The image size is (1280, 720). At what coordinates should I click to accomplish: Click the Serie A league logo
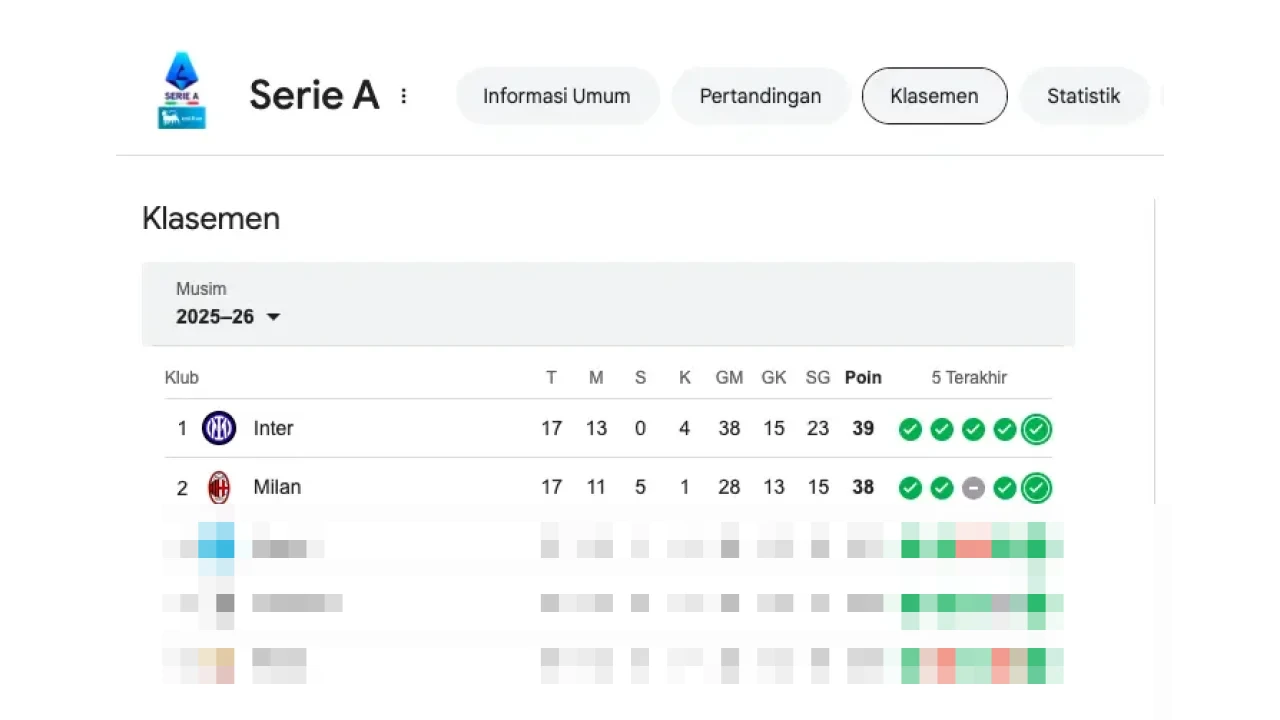tap(181, 90)
